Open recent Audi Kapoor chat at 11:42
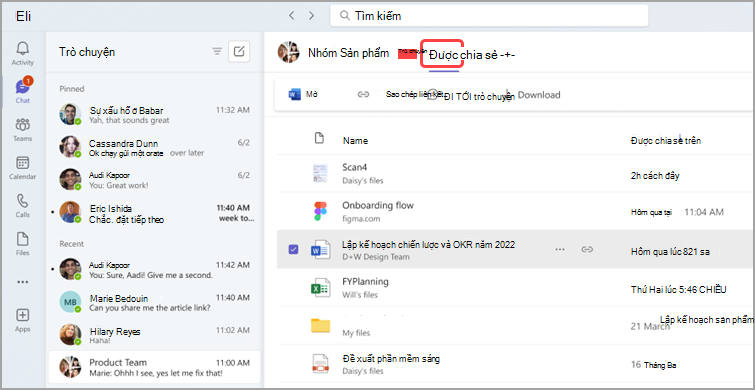Screen dimensions: 755x390 point(155,270)
